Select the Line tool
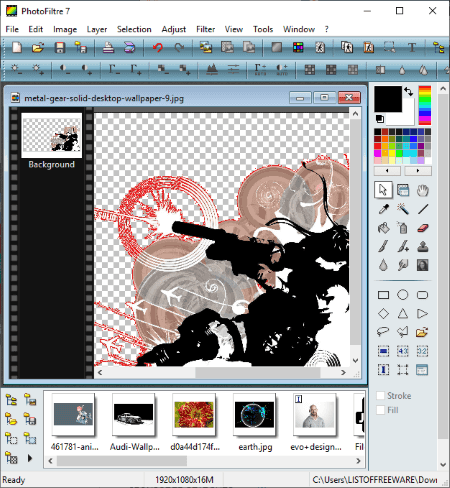This screenshot has width=450, height=488. [422, 209]
